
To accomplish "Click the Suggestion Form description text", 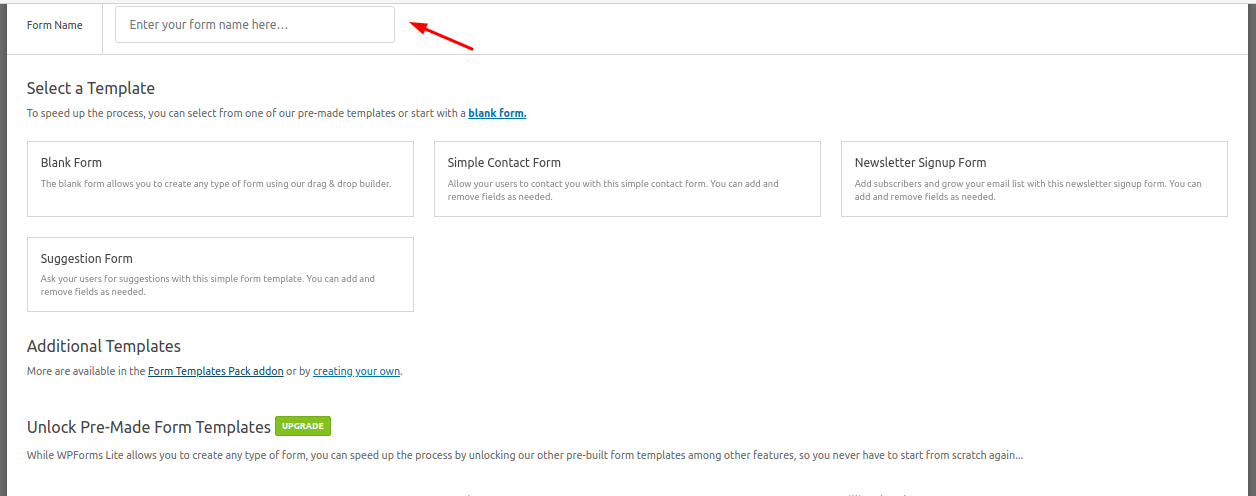I will (207, 285).
